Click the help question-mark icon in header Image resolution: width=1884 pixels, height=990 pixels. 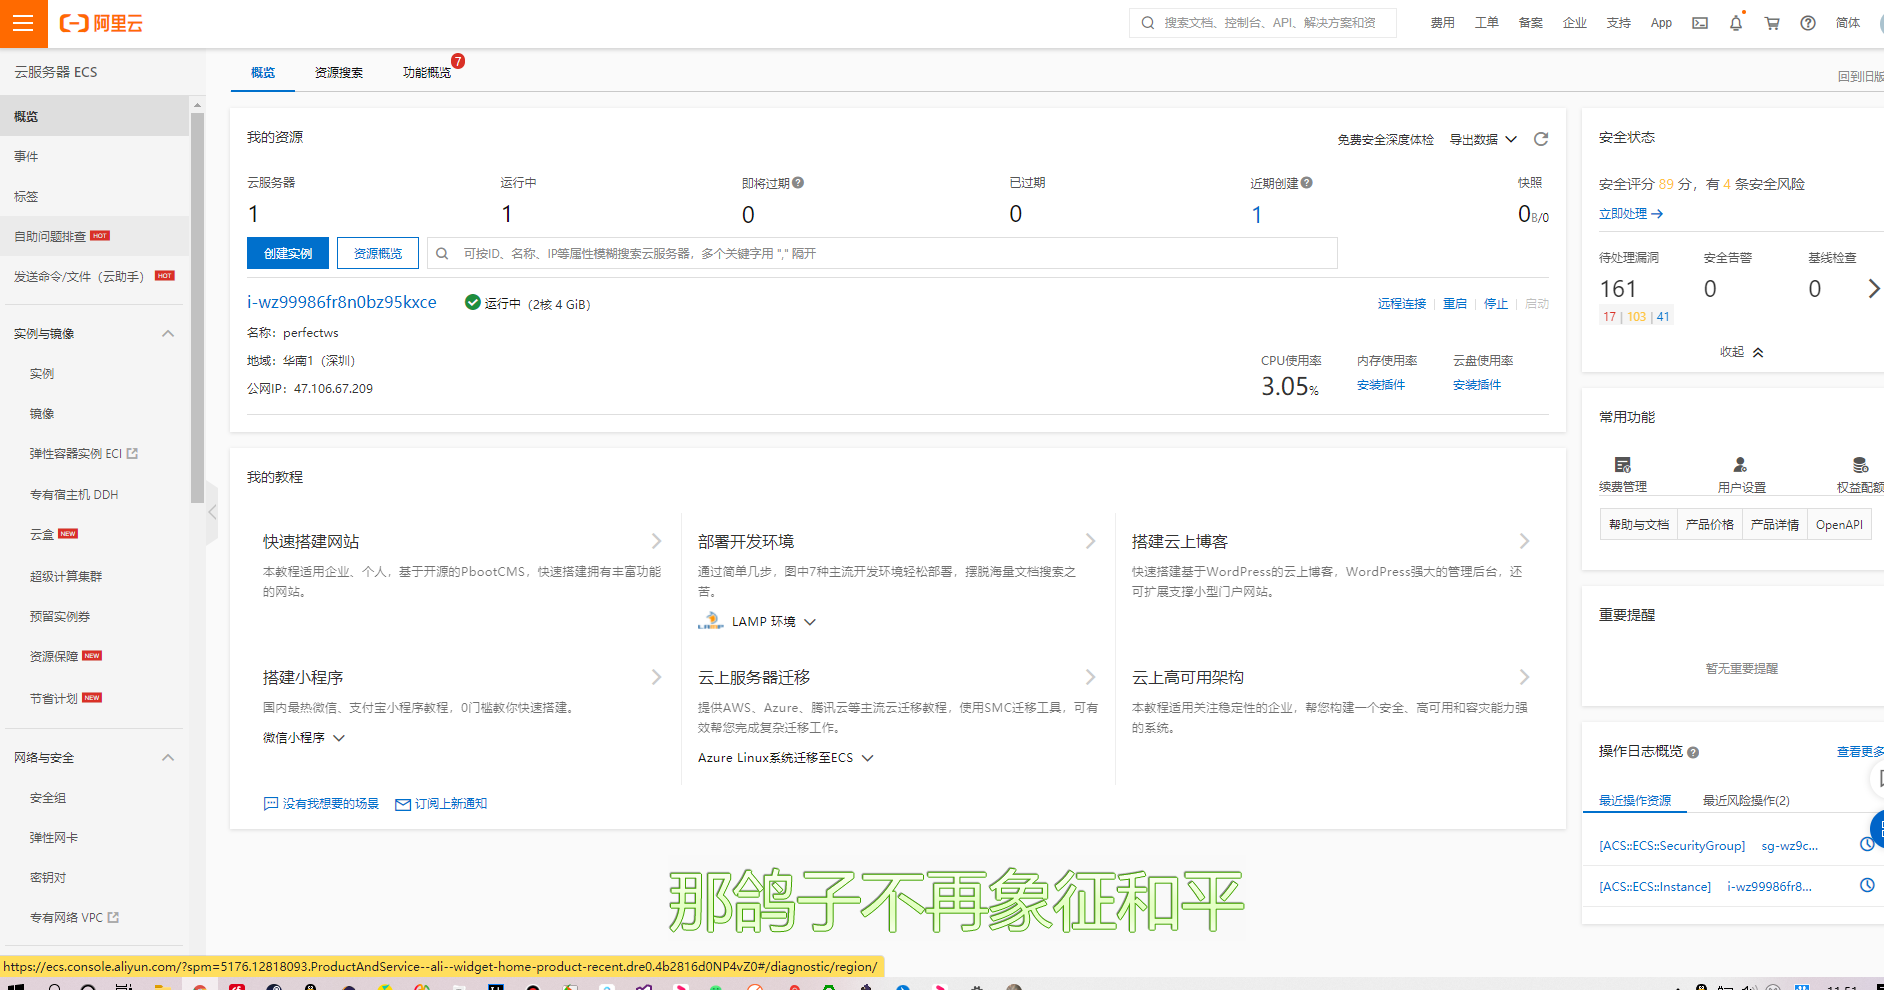(1807, 22)
